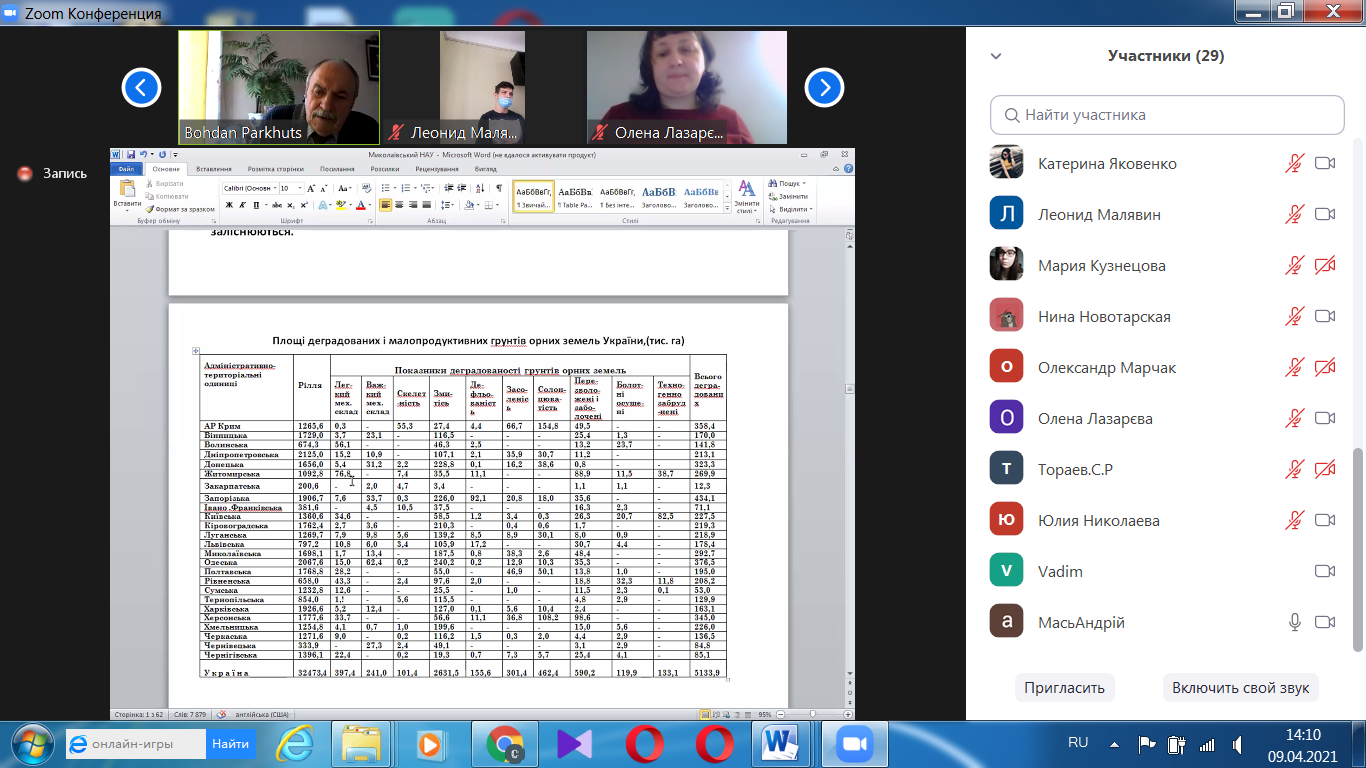This screenshot has height=768, width=1366.
Task: Sort the selected text
Action: (480, 188)
